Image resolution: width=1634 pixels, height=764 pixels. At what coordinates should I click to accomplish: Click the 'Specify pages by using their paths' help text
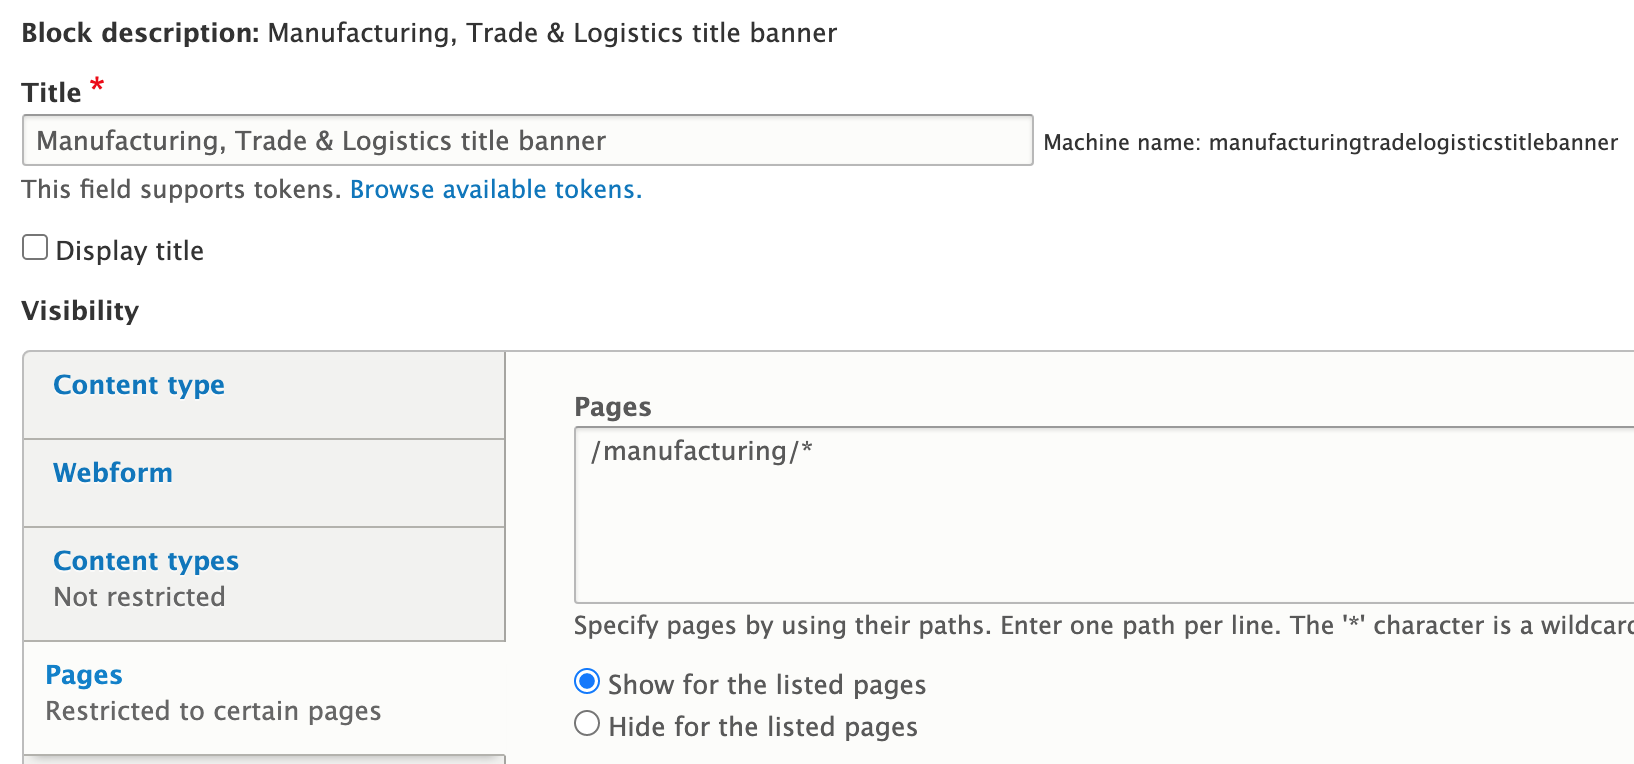point(1104,626)
